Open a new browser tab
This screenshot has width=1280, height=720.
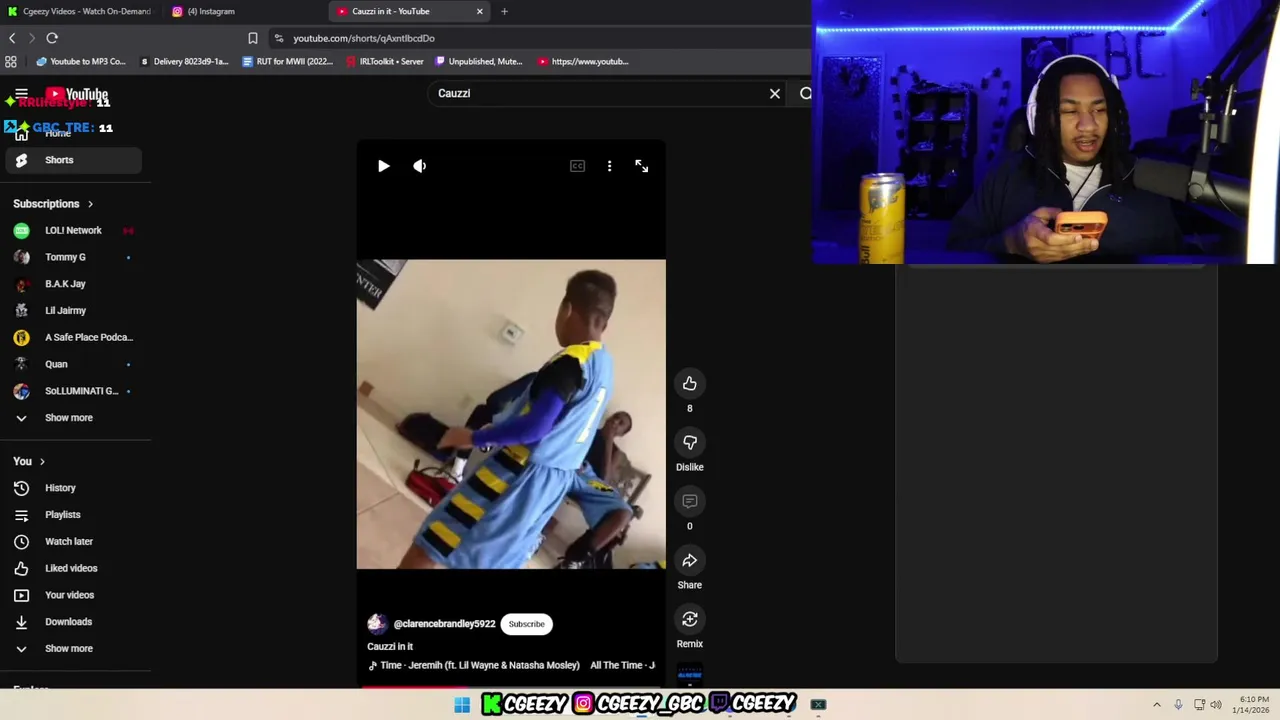504,11
